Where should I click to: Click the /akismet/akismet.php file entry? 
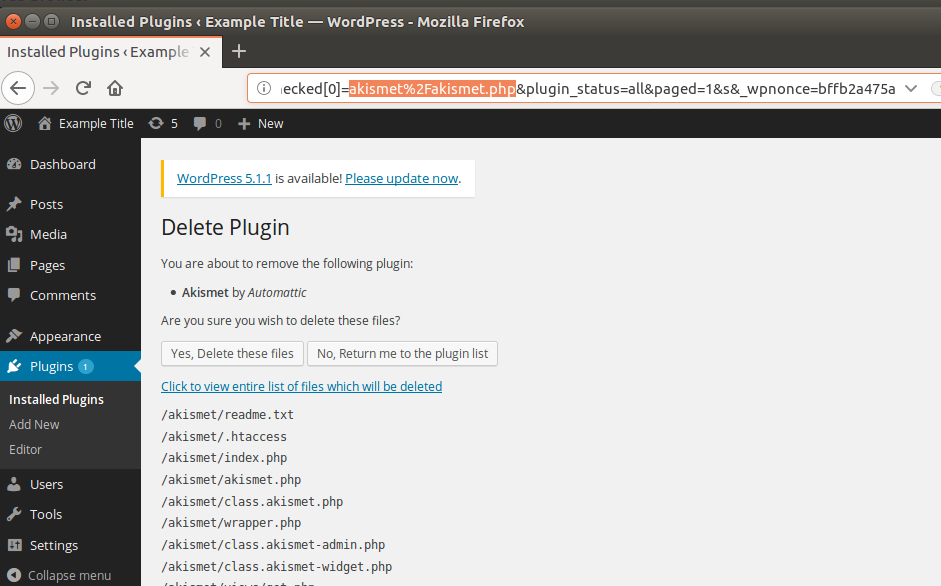[231, 480]
